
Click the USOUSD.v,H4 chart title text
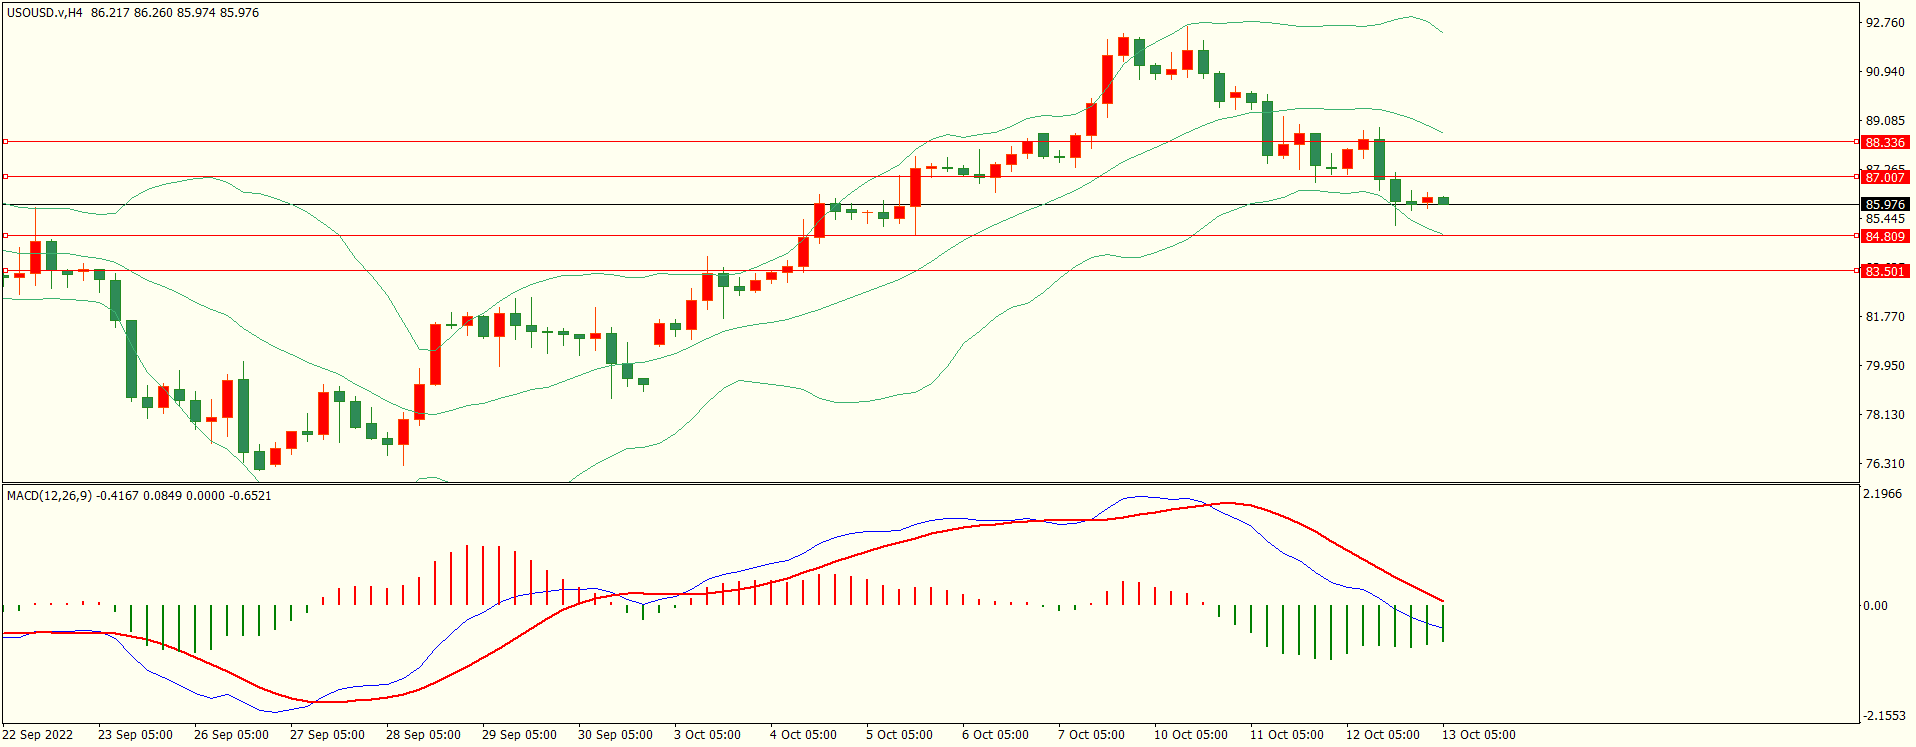pos(45,13)
